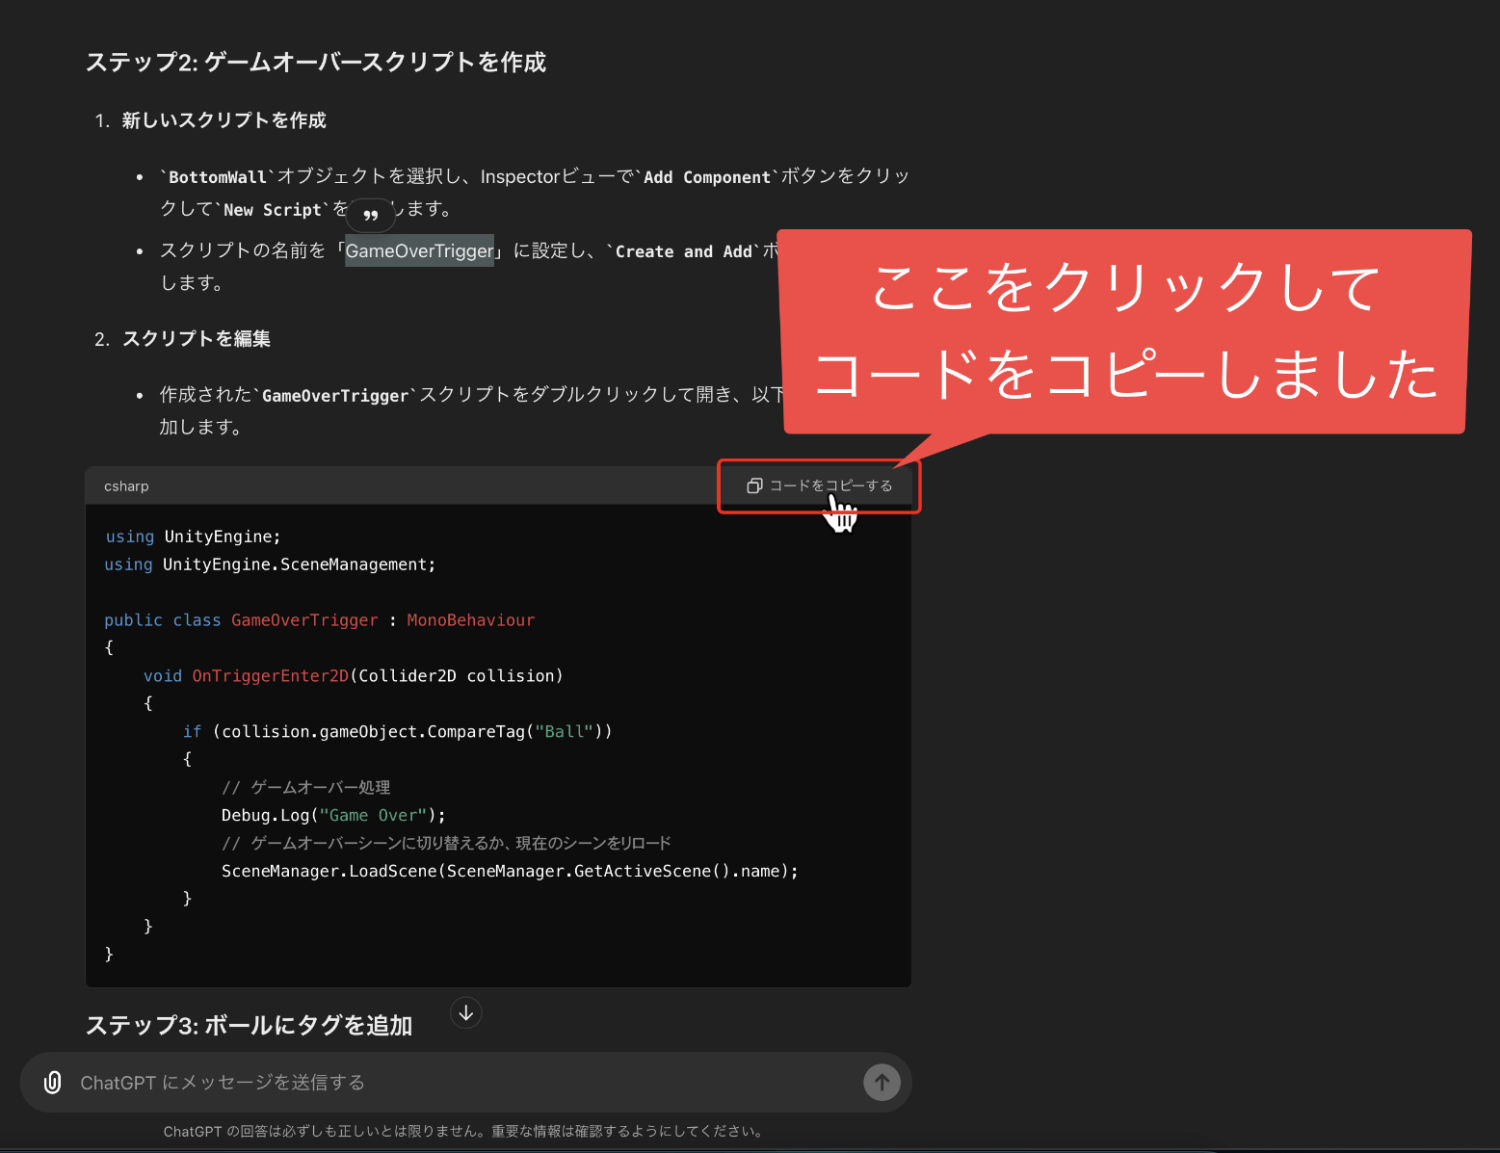Image resolution: width=1500 pixels, height=1153 pixels.
Task: Click the '新しいスクリプトを作成' list item
Action: [x=224, y=120]
